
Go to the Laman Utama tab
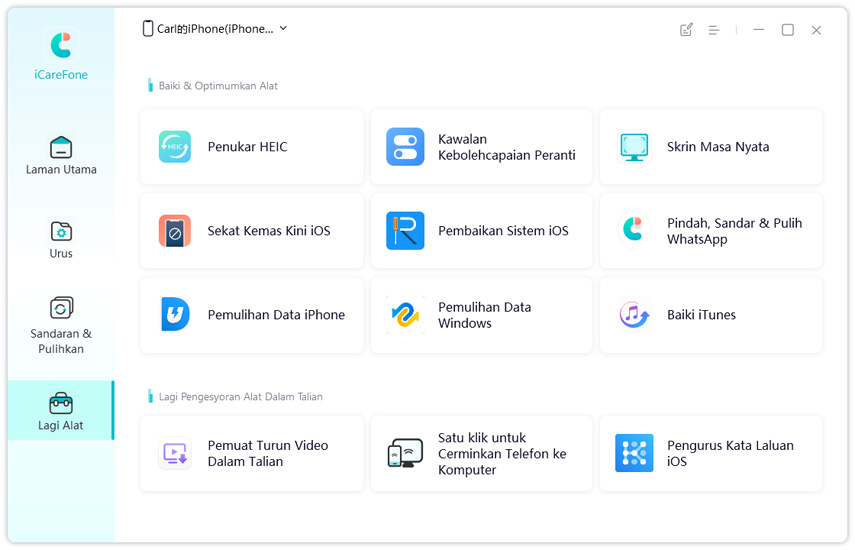(61, 155)
